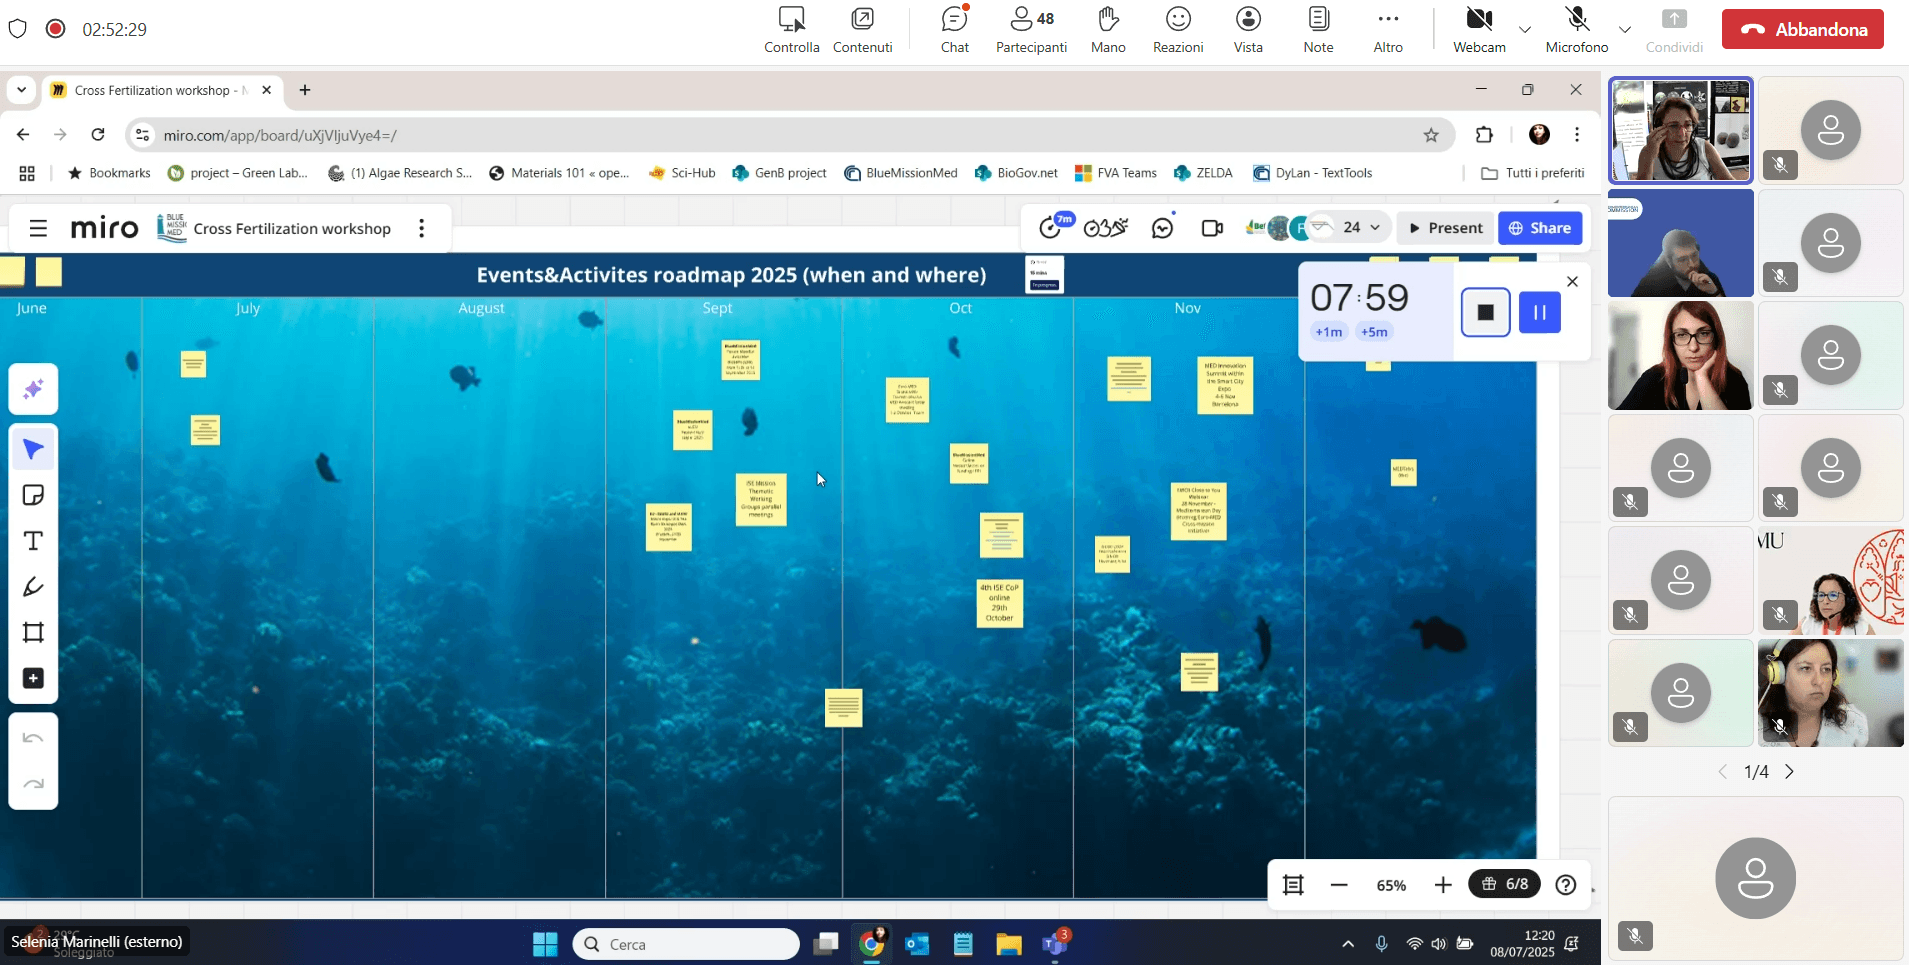Click the Undo arrow in Miro
This screenshot has height=965, width=1909.
(33, 738)
